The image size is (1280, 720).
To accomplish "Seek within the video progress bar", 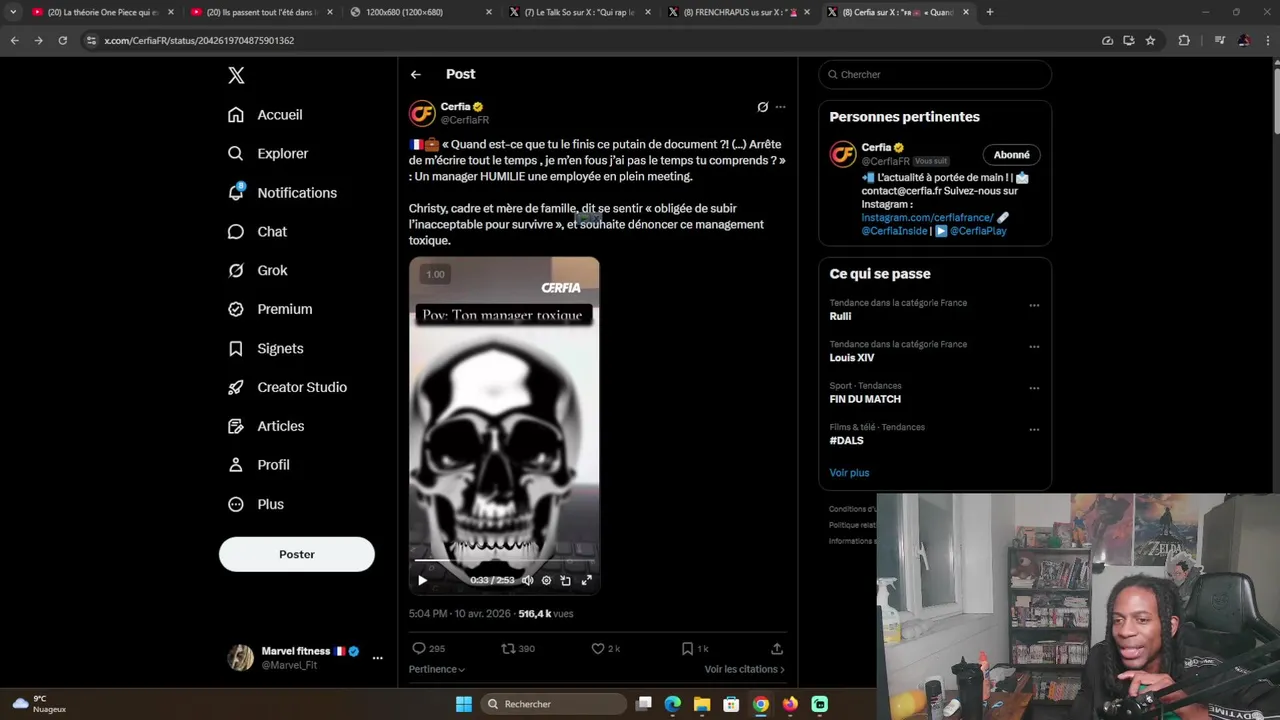I will click(x=504, y=562).
